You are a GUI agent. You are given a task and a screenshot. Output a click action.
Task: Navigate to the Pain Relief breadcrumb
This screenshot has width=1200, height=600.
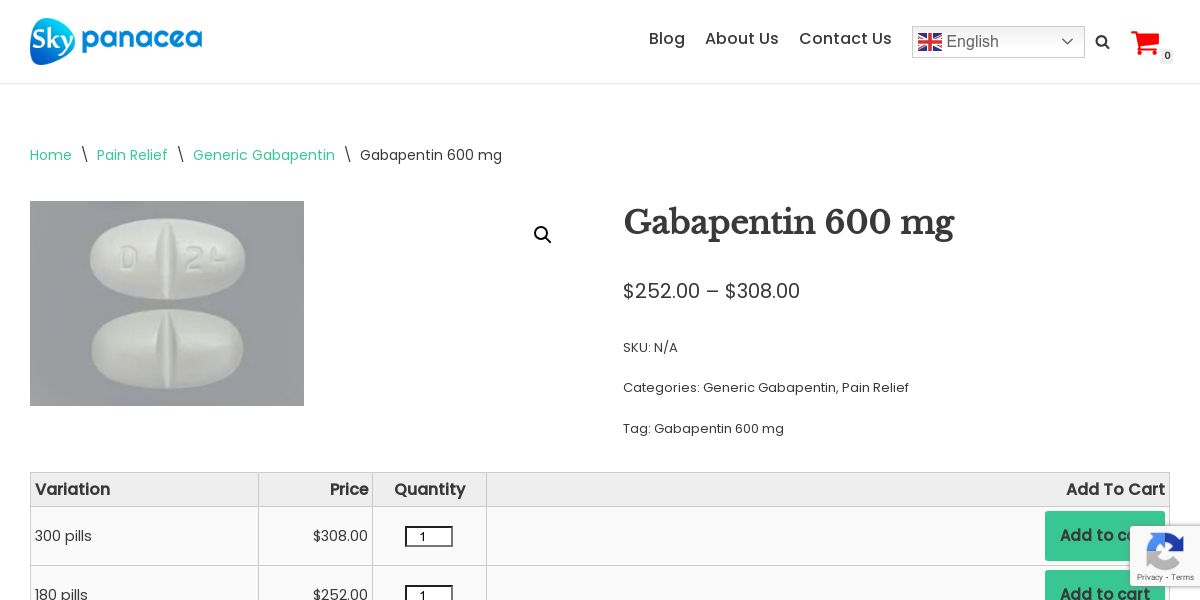(x=132, y=155)
